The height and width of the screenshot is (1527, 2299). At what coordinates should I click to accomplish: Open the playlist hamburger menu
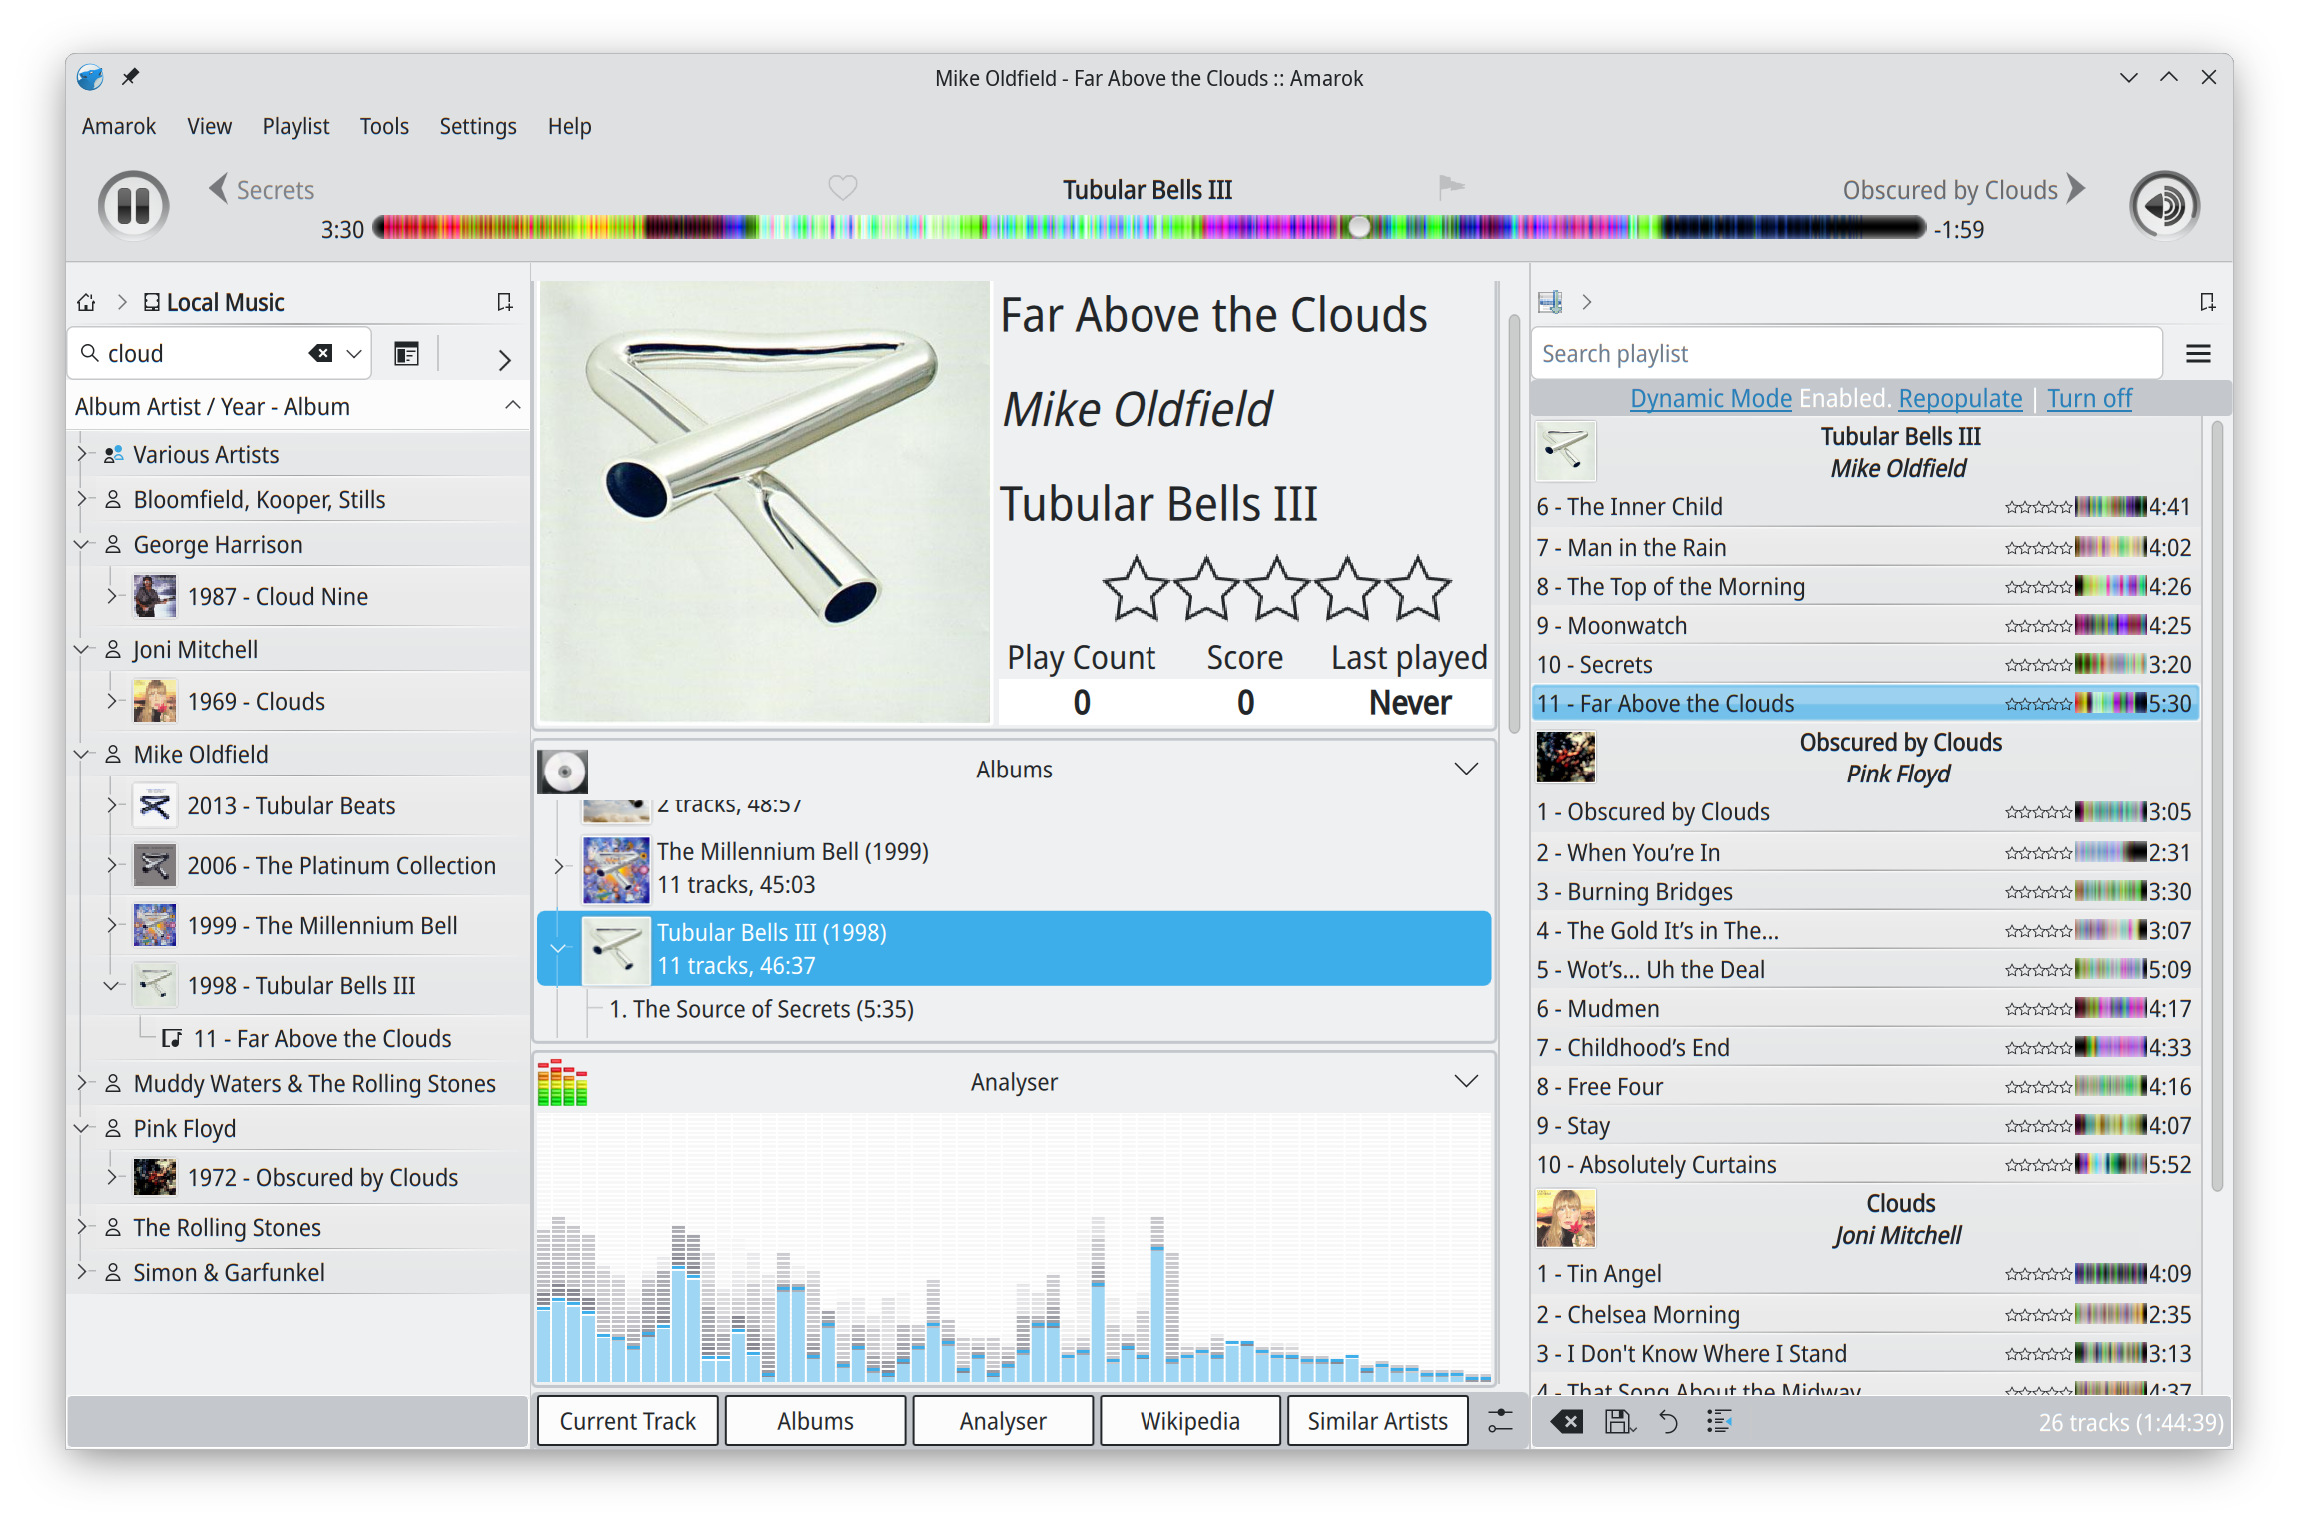pyautogui.click(x=2197, y=354)
